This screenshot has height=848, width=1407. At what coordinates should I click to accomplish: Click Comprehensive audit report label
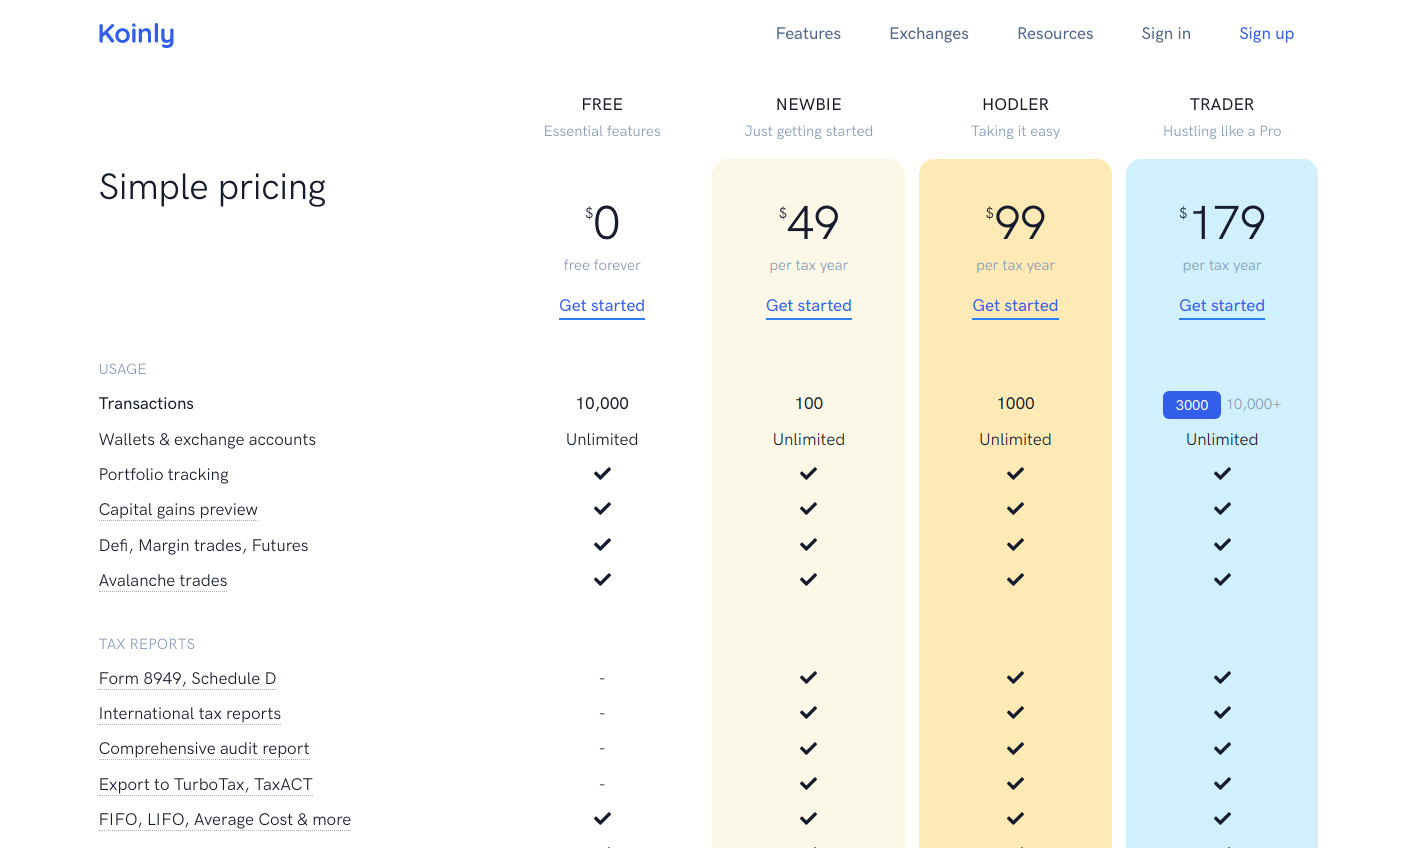204,749
